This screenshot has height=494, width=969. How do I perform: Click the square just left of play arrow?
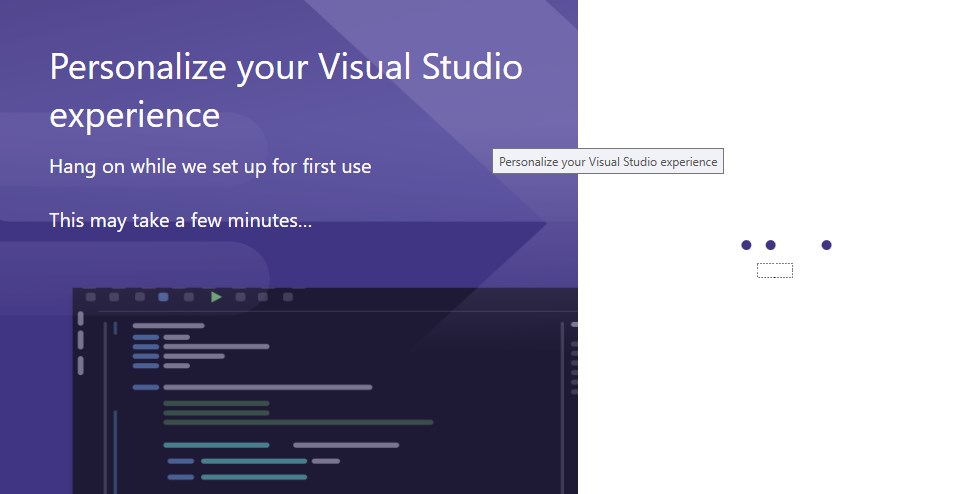[x=189, y=297]
